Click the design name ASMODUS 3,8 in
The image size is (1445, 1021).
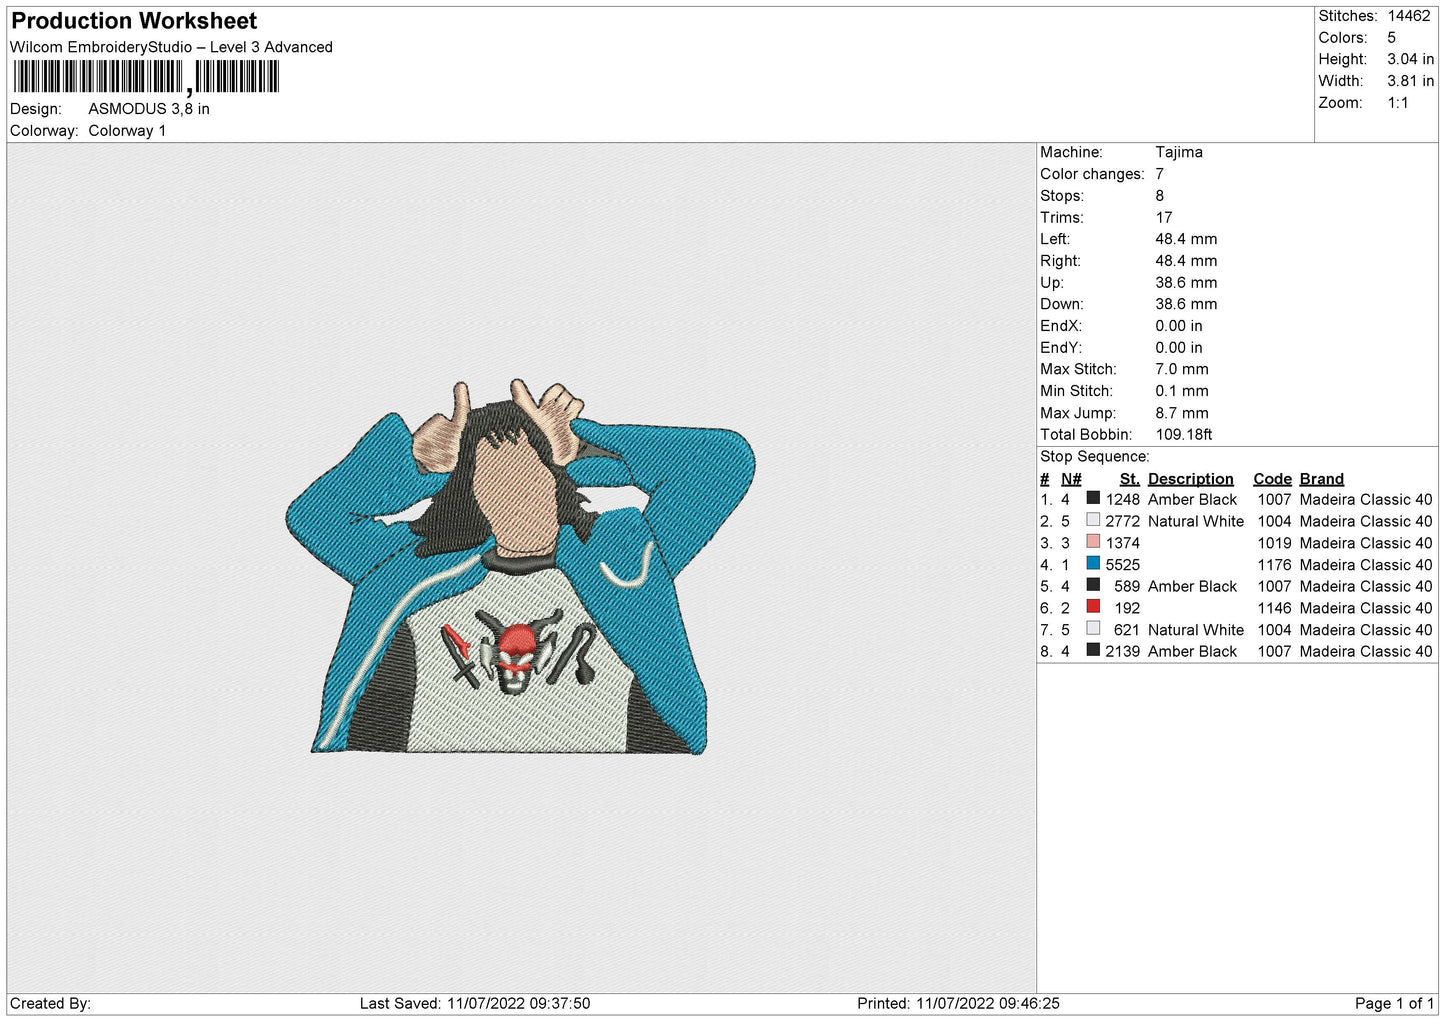(x=149, y=109)
